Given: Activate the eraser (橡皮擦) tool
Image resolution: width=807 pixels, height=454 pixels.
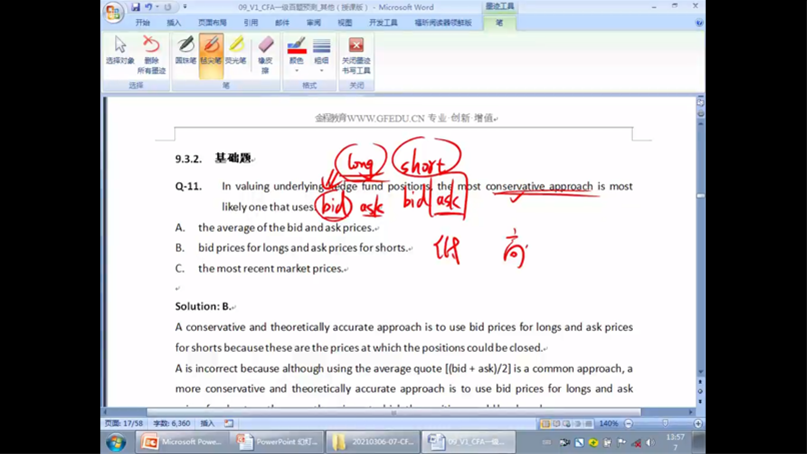Looking at the screenshot, I should 266,55.
